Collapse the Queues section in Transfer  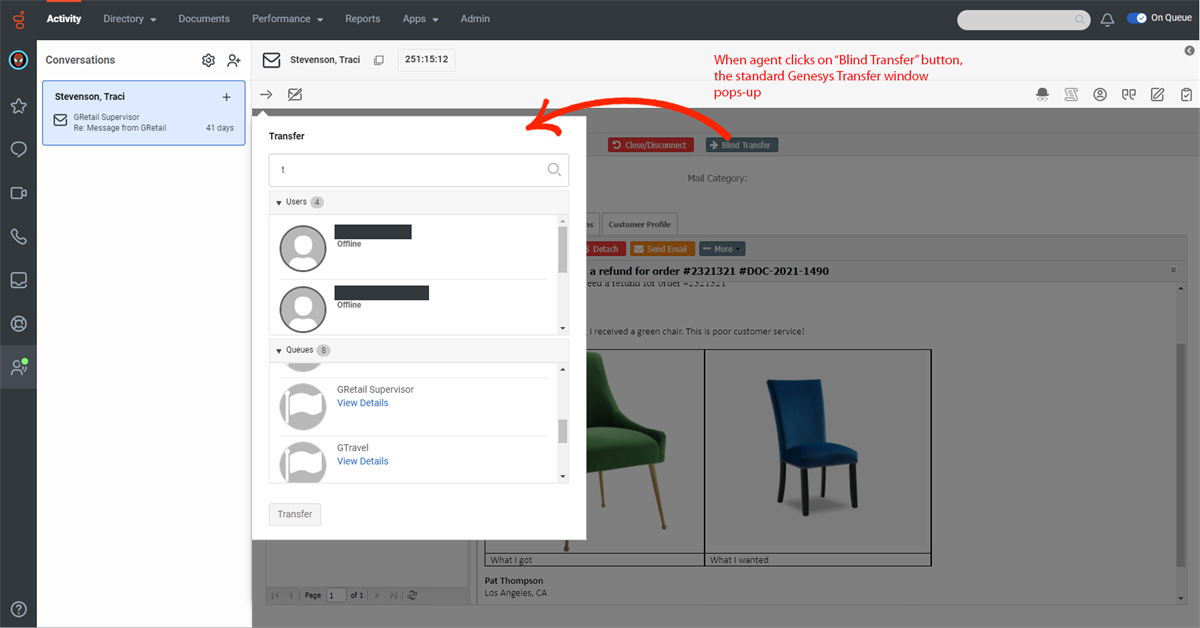(x=278, y=351)
